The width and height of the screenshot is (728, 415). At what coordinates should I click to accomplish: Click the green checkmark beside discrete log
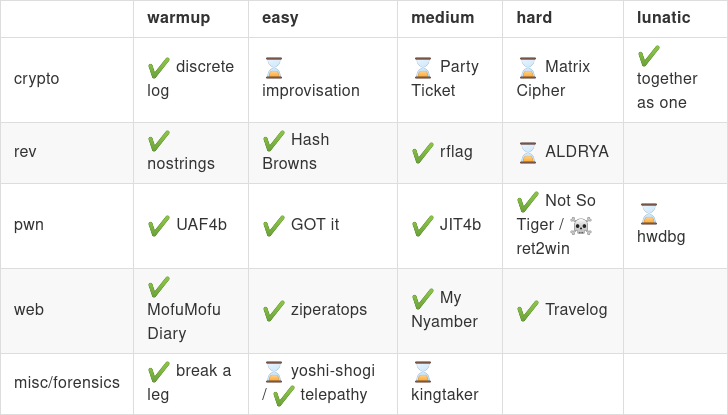159,68
